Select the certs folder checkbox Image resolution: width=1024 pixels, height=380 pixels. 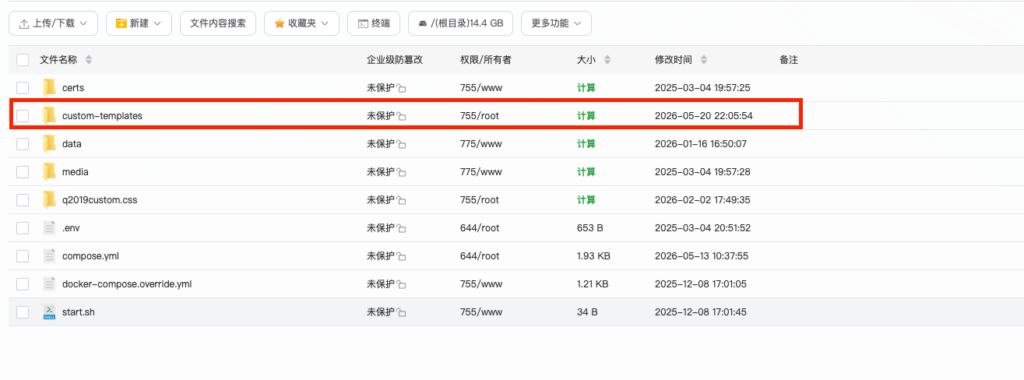(x=23, y=87)
